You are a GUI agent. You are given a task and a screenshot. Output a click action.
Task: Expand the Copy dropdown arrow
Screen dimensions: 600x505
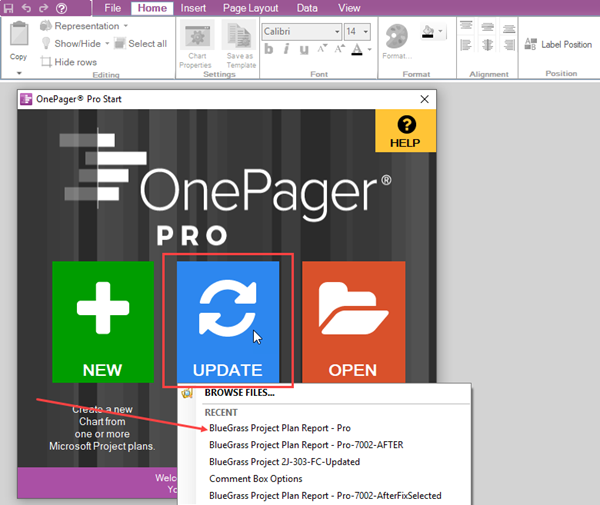(19, 73)
